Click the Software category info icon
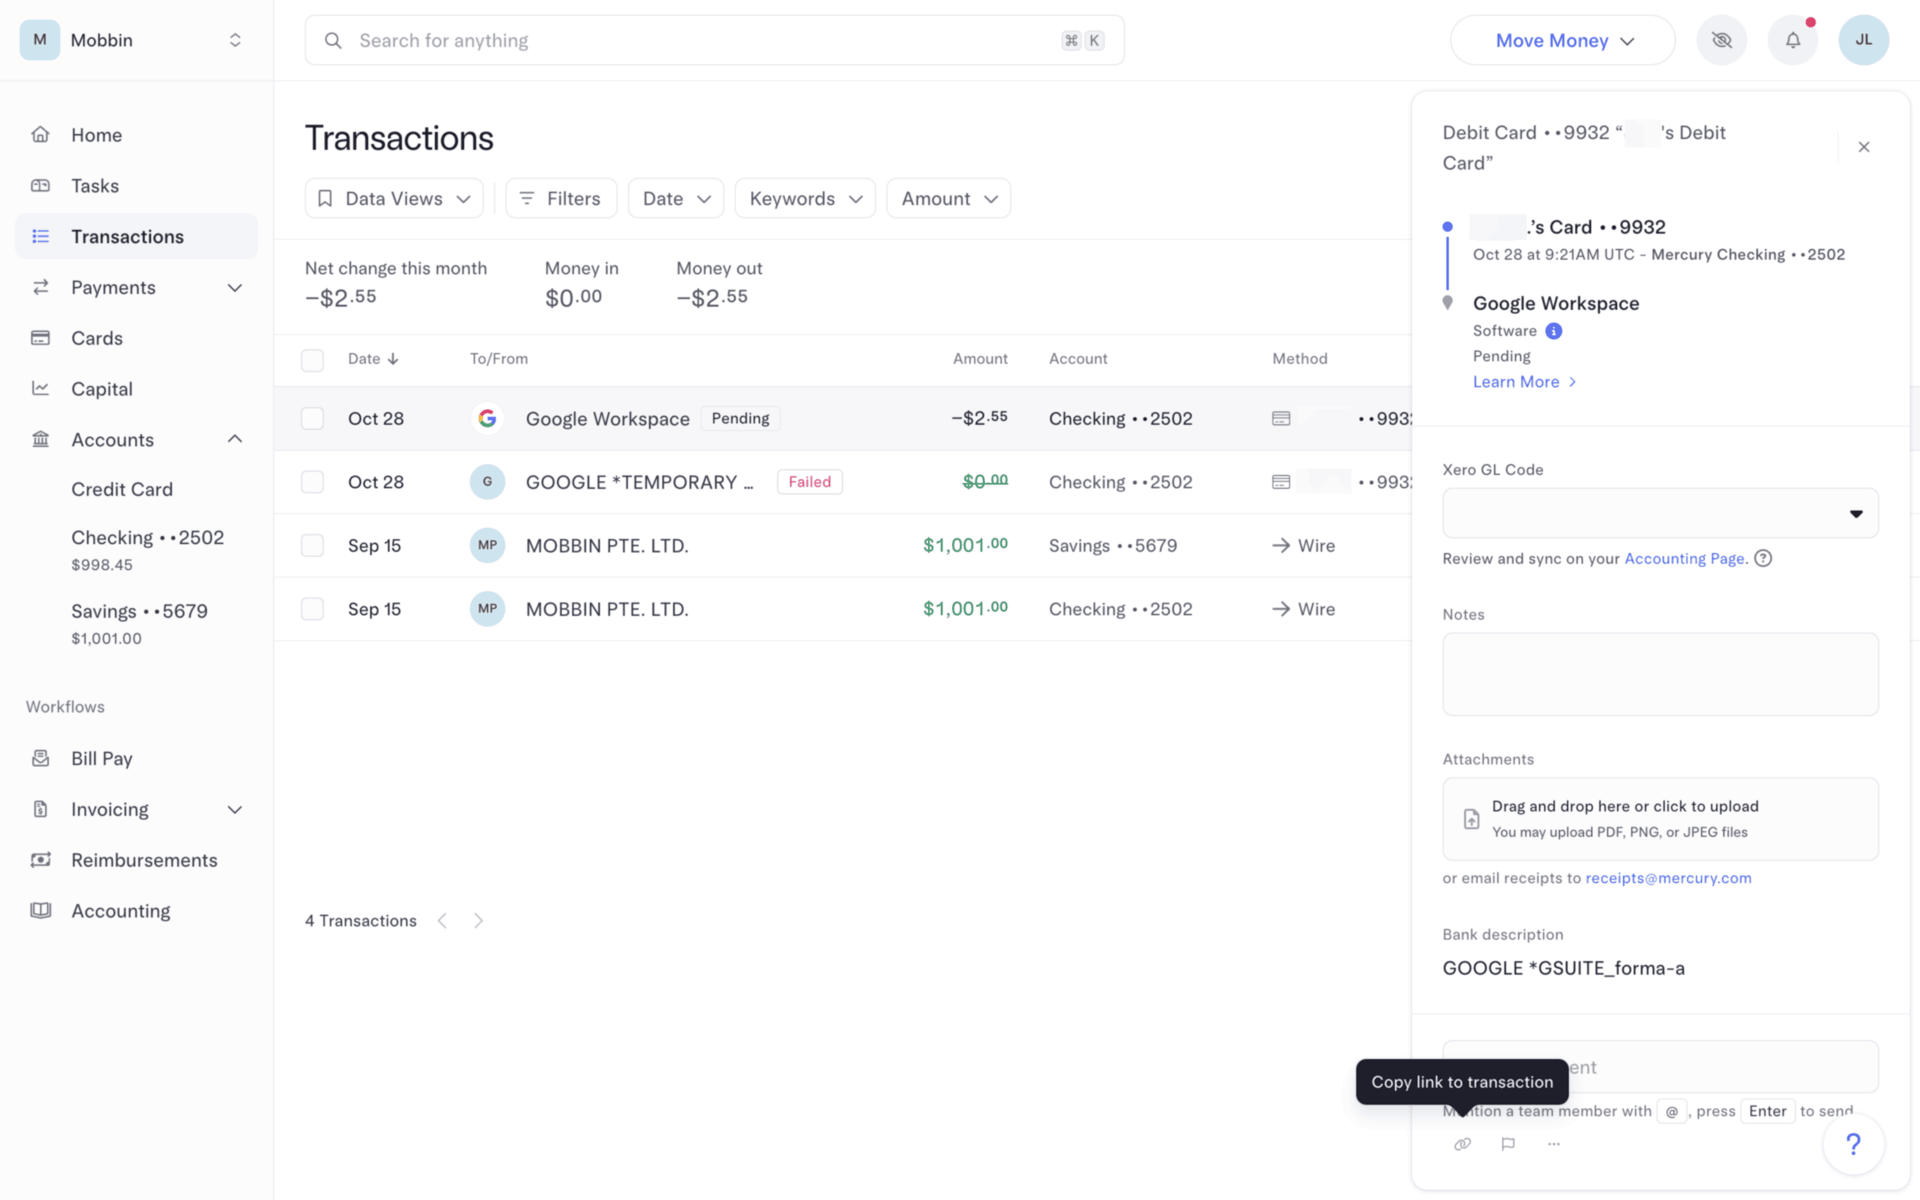This screenshot has width=1920, height=1200. 1553,331
